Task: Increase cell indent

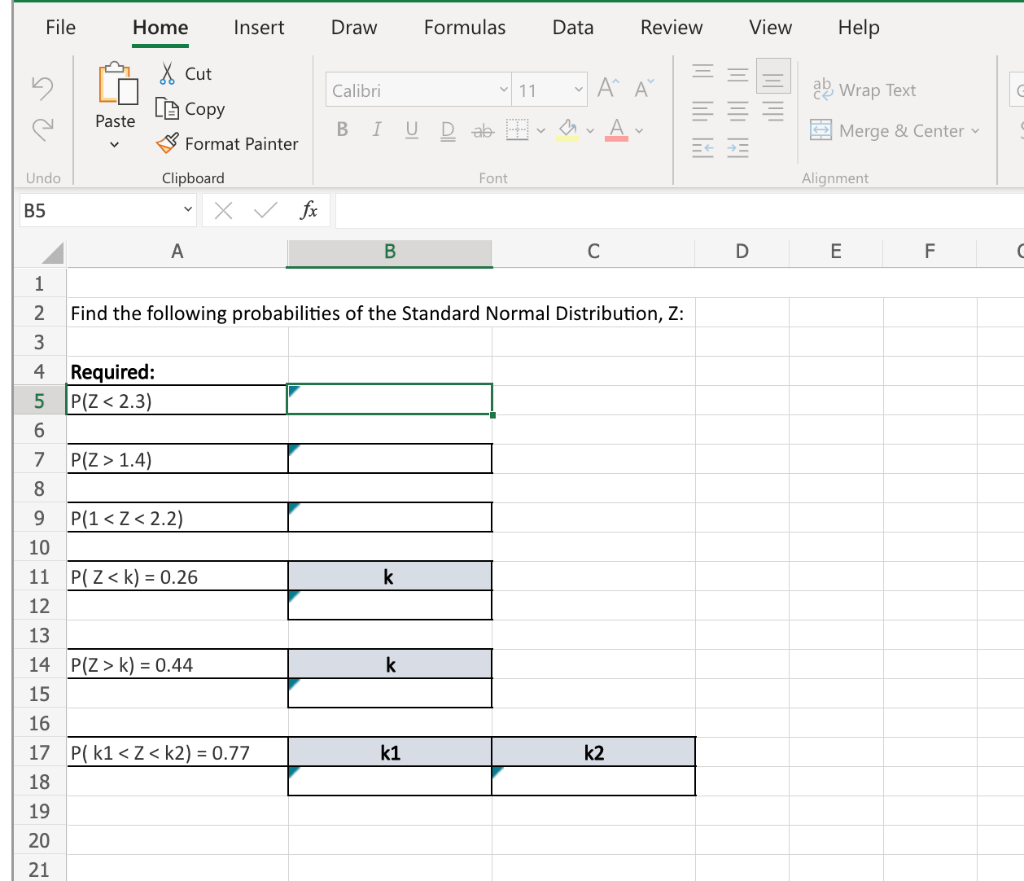Action: (738, 148)
